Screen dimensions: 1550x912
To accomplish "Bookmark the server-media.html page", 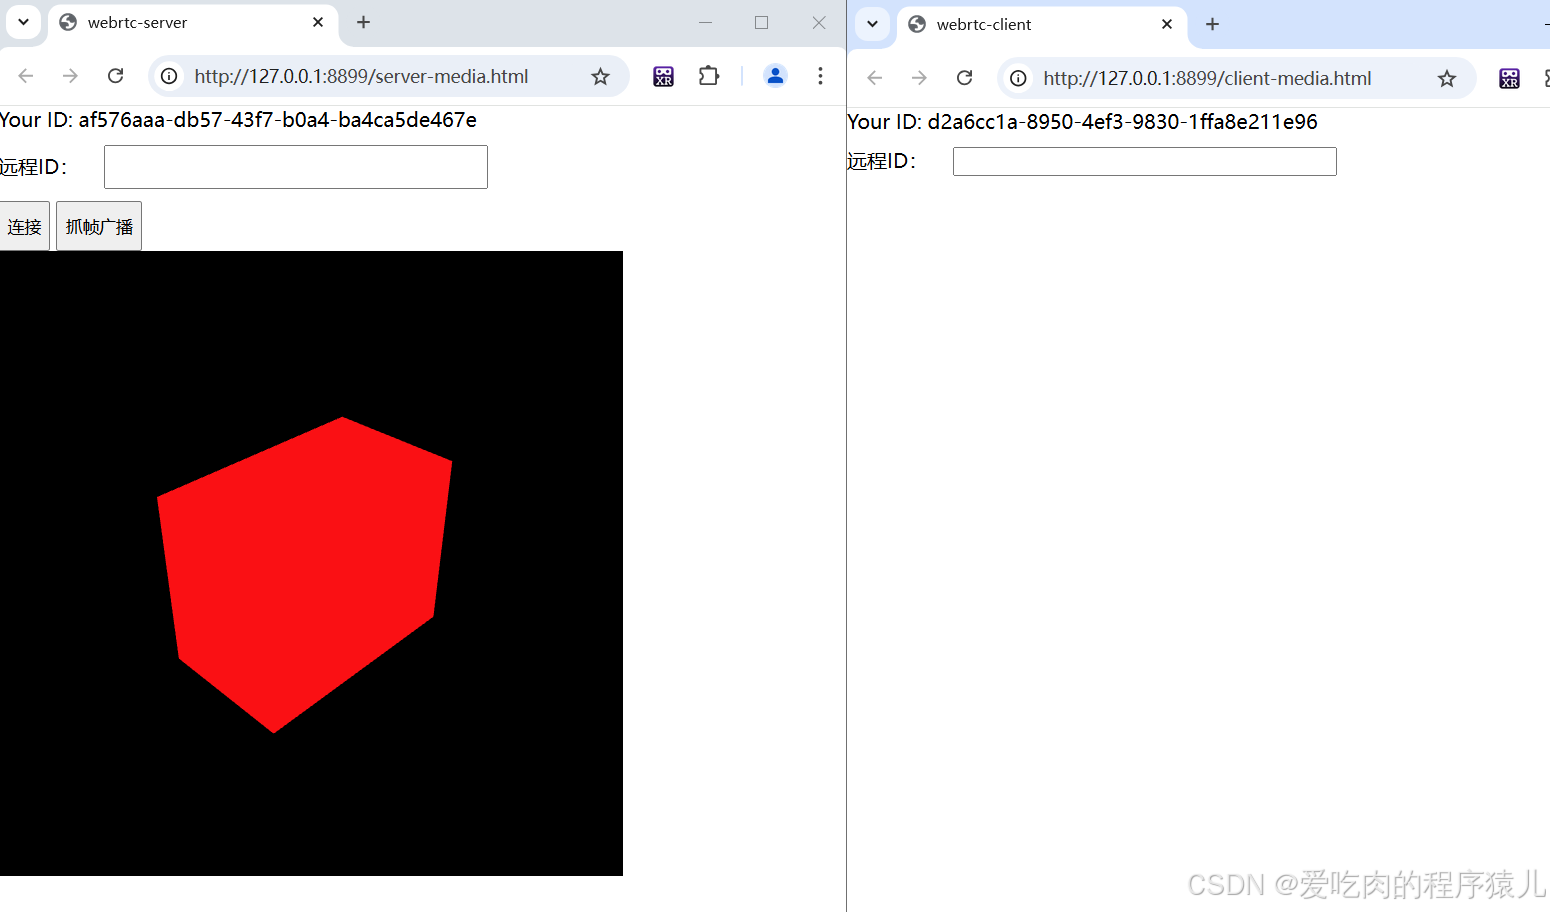I will point(600,76).
